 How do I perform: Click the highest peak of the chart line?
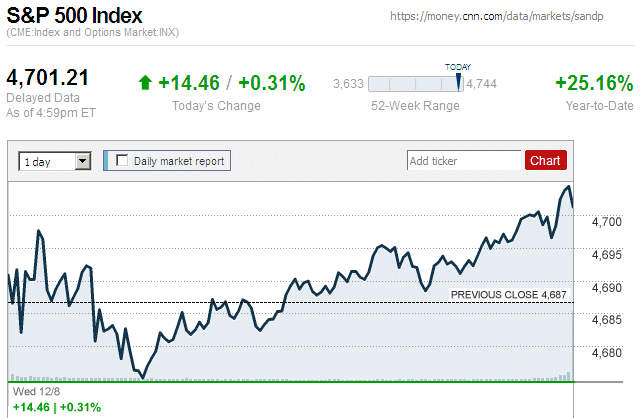(568, 187)
